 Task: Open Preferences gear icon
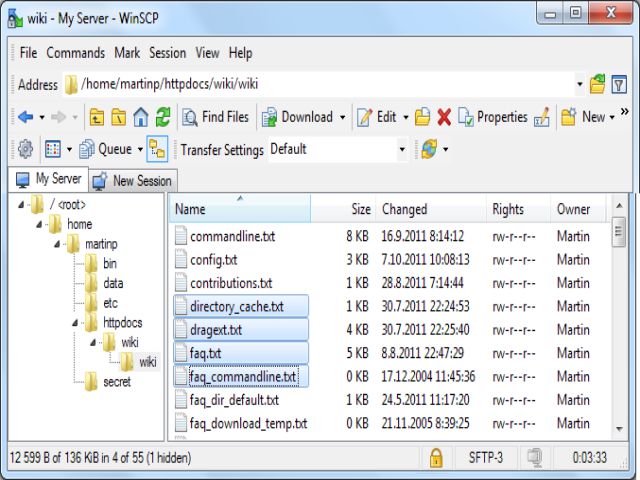coord(25,149)
